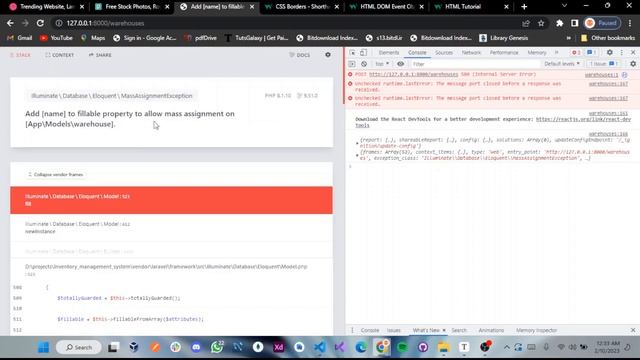This screenshot has height=360, width=640.
Task: Open a new browser tab with plus
Action: (524, 7)
